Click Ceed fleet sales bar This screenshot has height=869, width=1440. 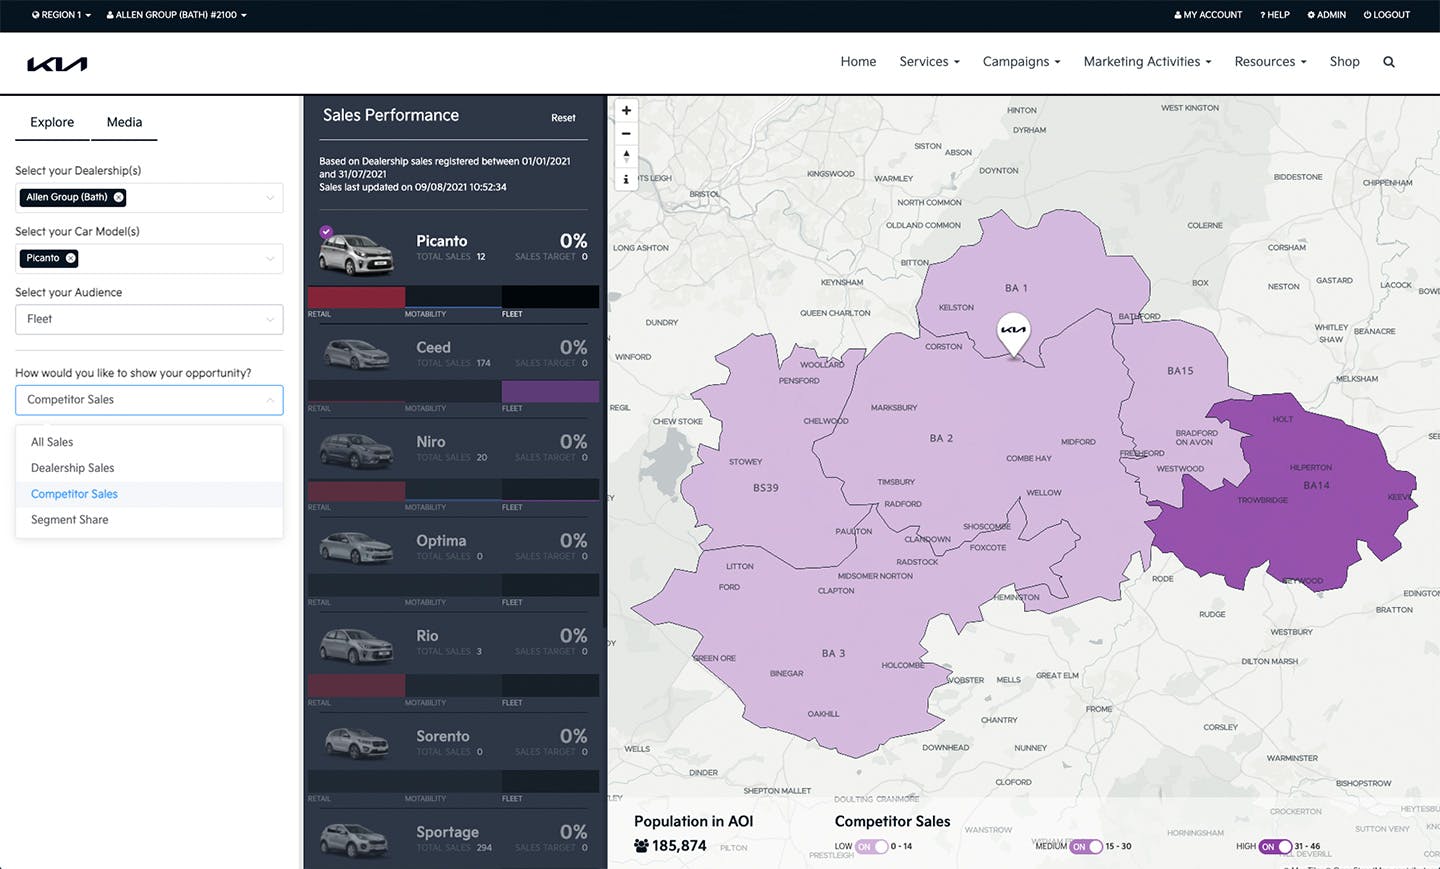[550, 391]
